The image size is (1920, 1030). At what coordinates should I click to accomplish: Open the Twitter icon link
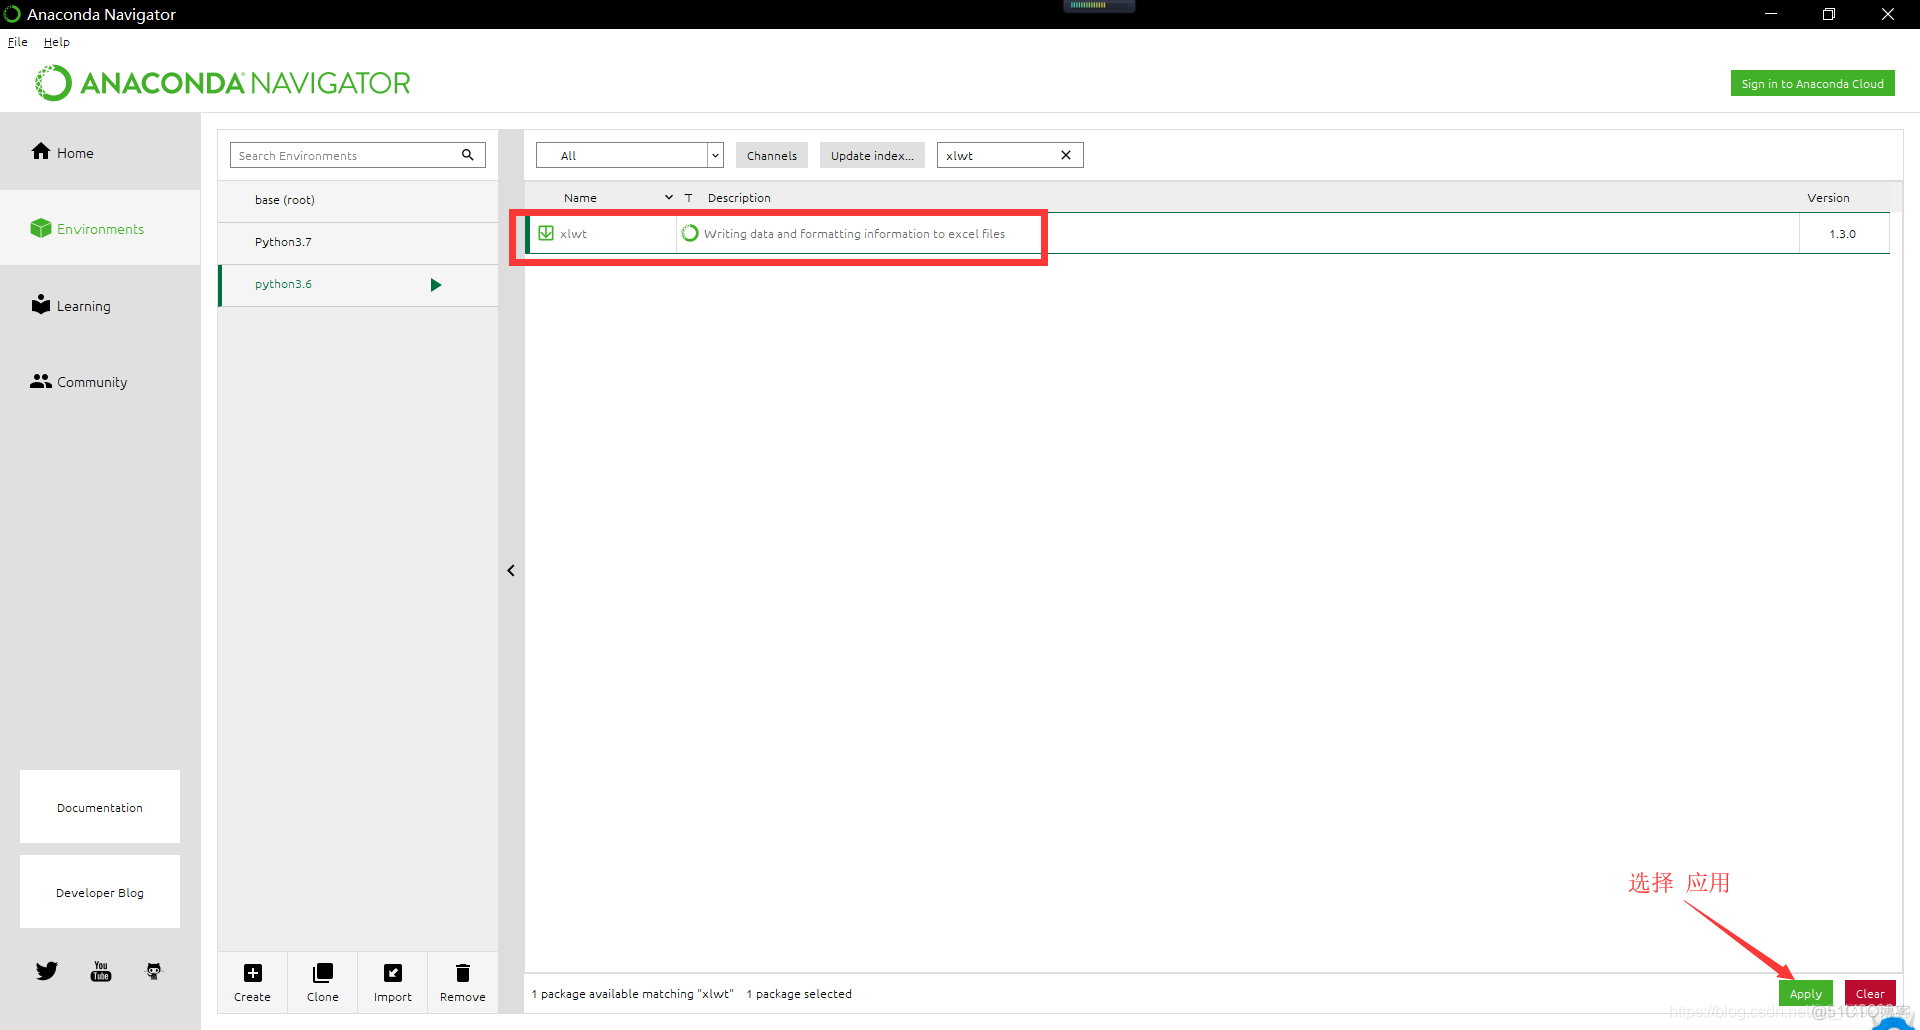47,971
